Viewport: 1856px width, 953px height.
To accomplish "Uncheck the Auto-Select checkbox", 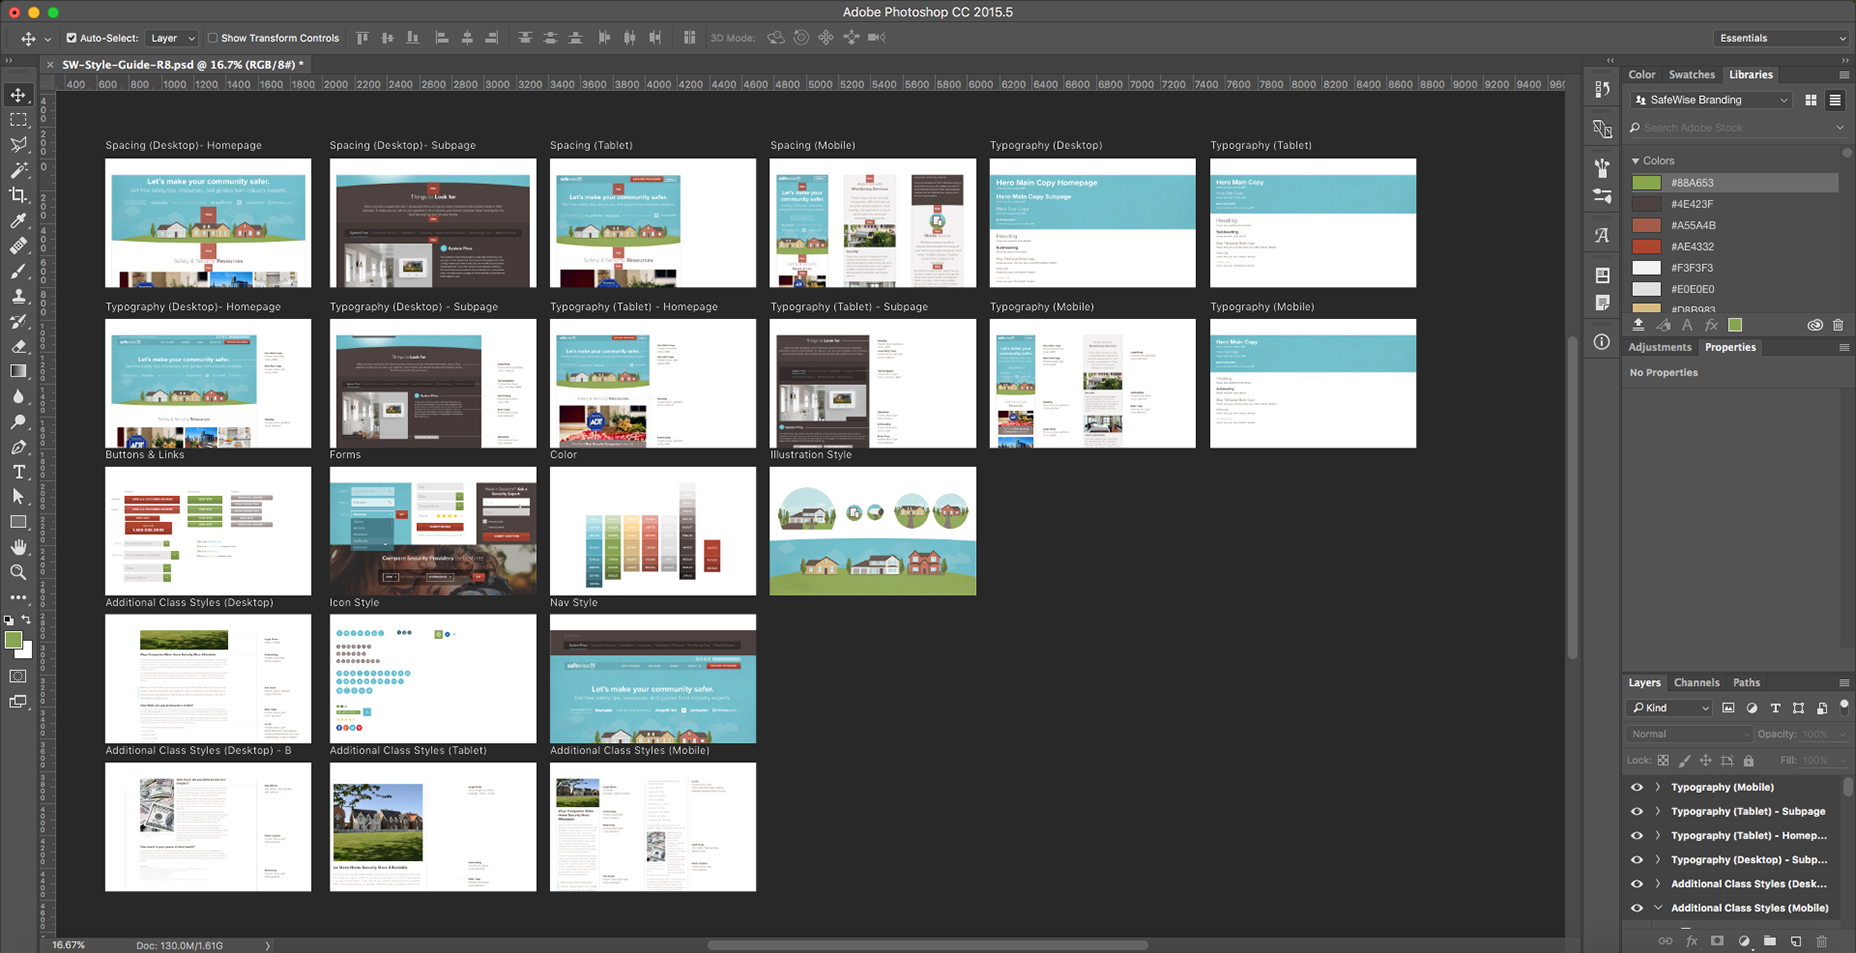I will click(71, 38).
